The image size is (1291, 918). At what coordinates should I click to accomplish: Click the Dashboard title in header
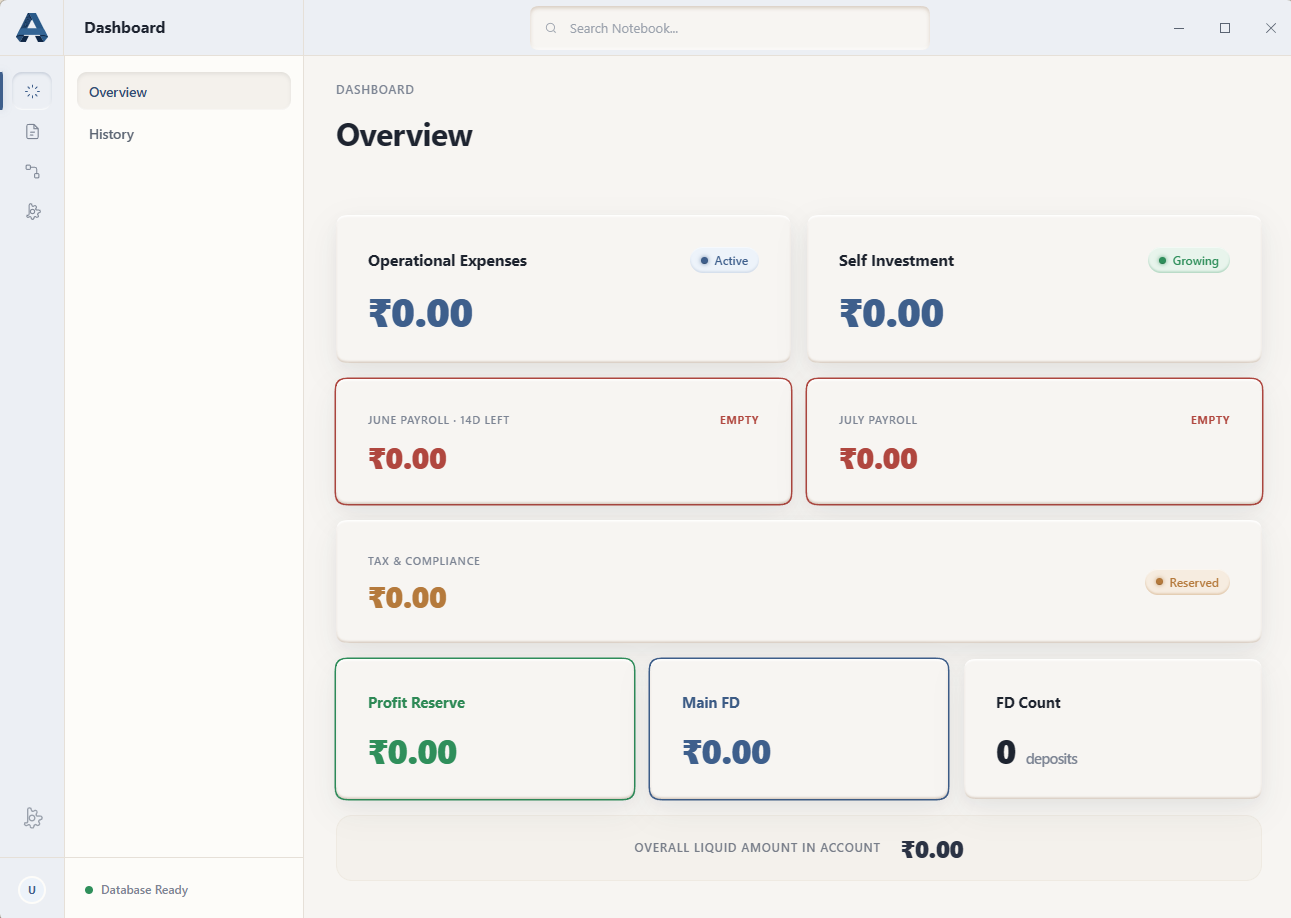tap(125, 28)
